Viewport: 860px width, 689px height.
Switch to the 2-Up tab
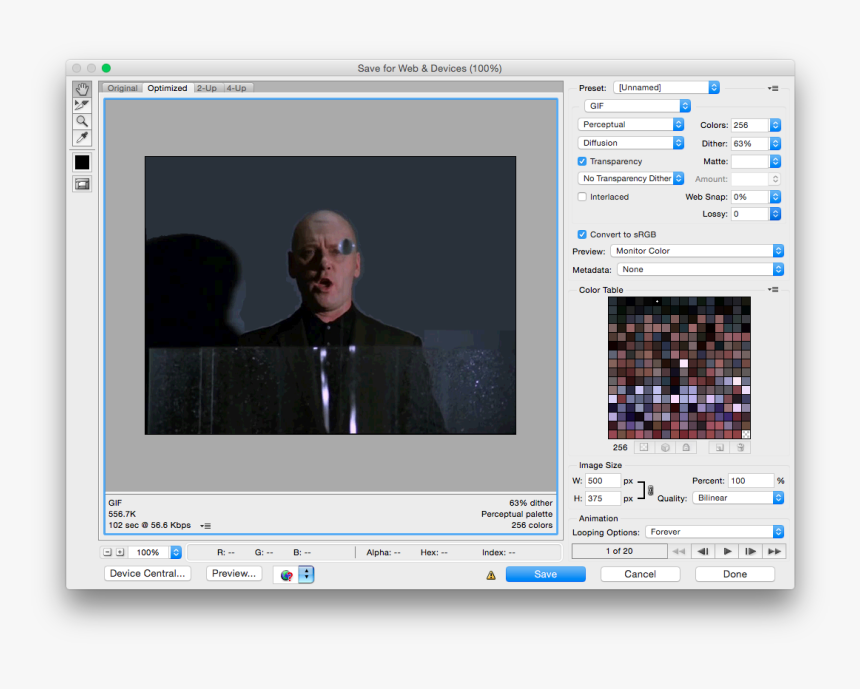coord(207,88)
